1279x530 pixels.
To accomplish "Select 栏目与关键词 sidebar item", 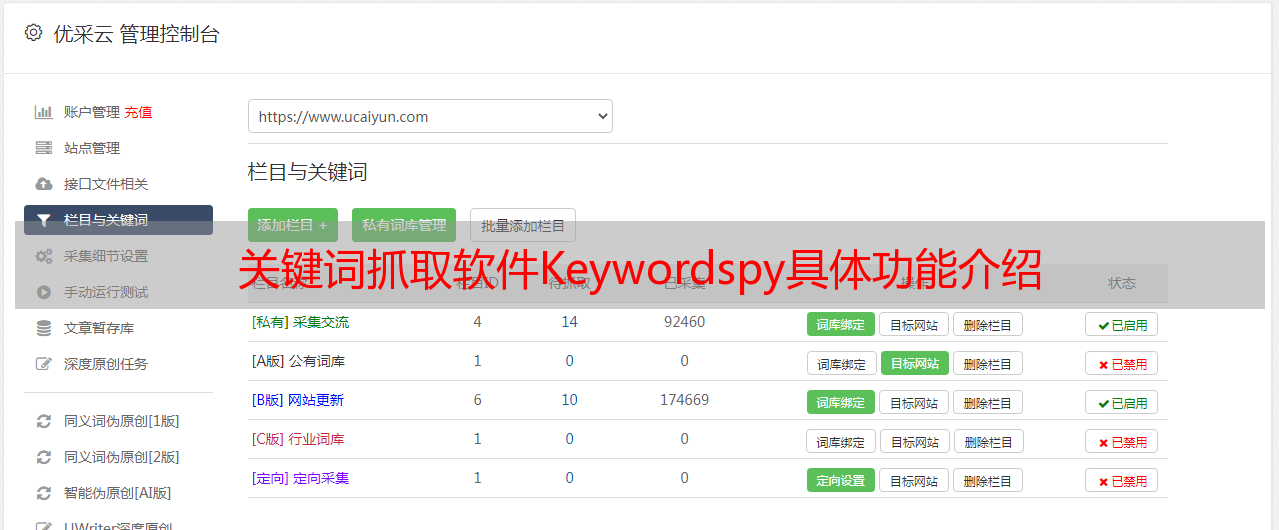I will 118,220.
